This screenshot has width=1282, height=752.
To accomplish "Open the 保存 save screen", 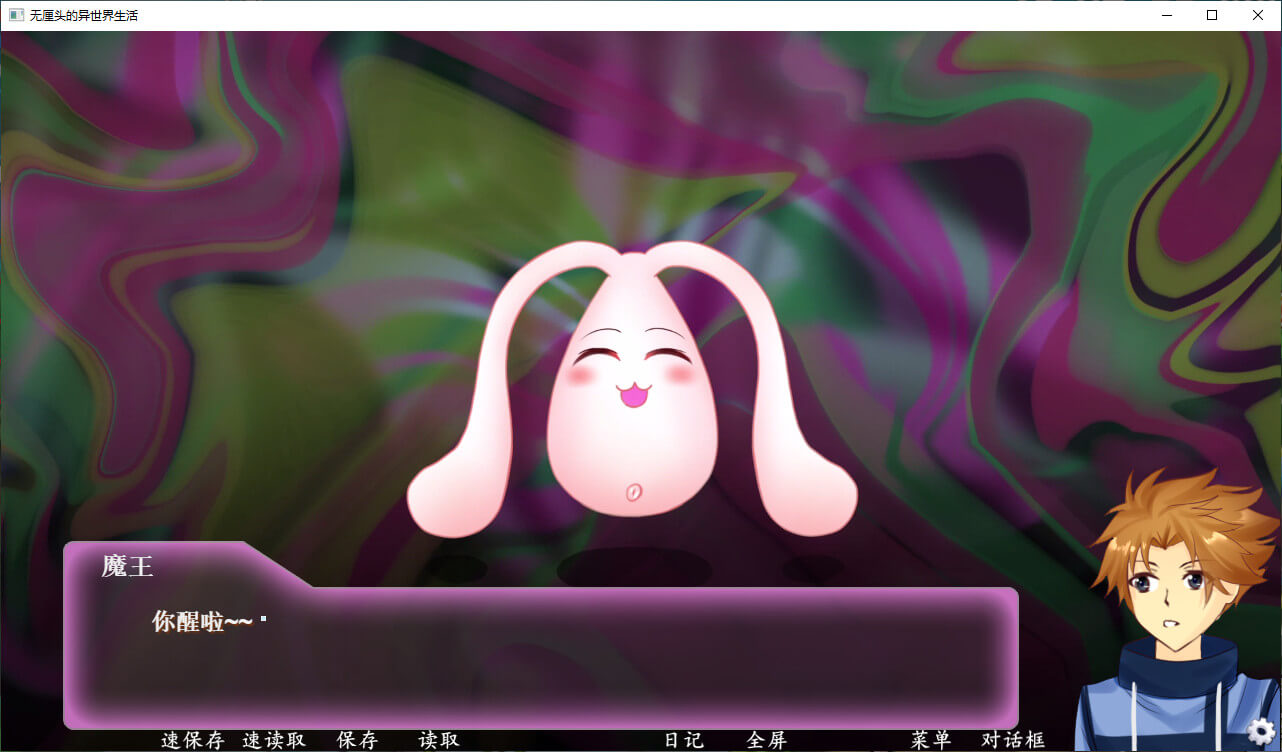I will 357,740.
